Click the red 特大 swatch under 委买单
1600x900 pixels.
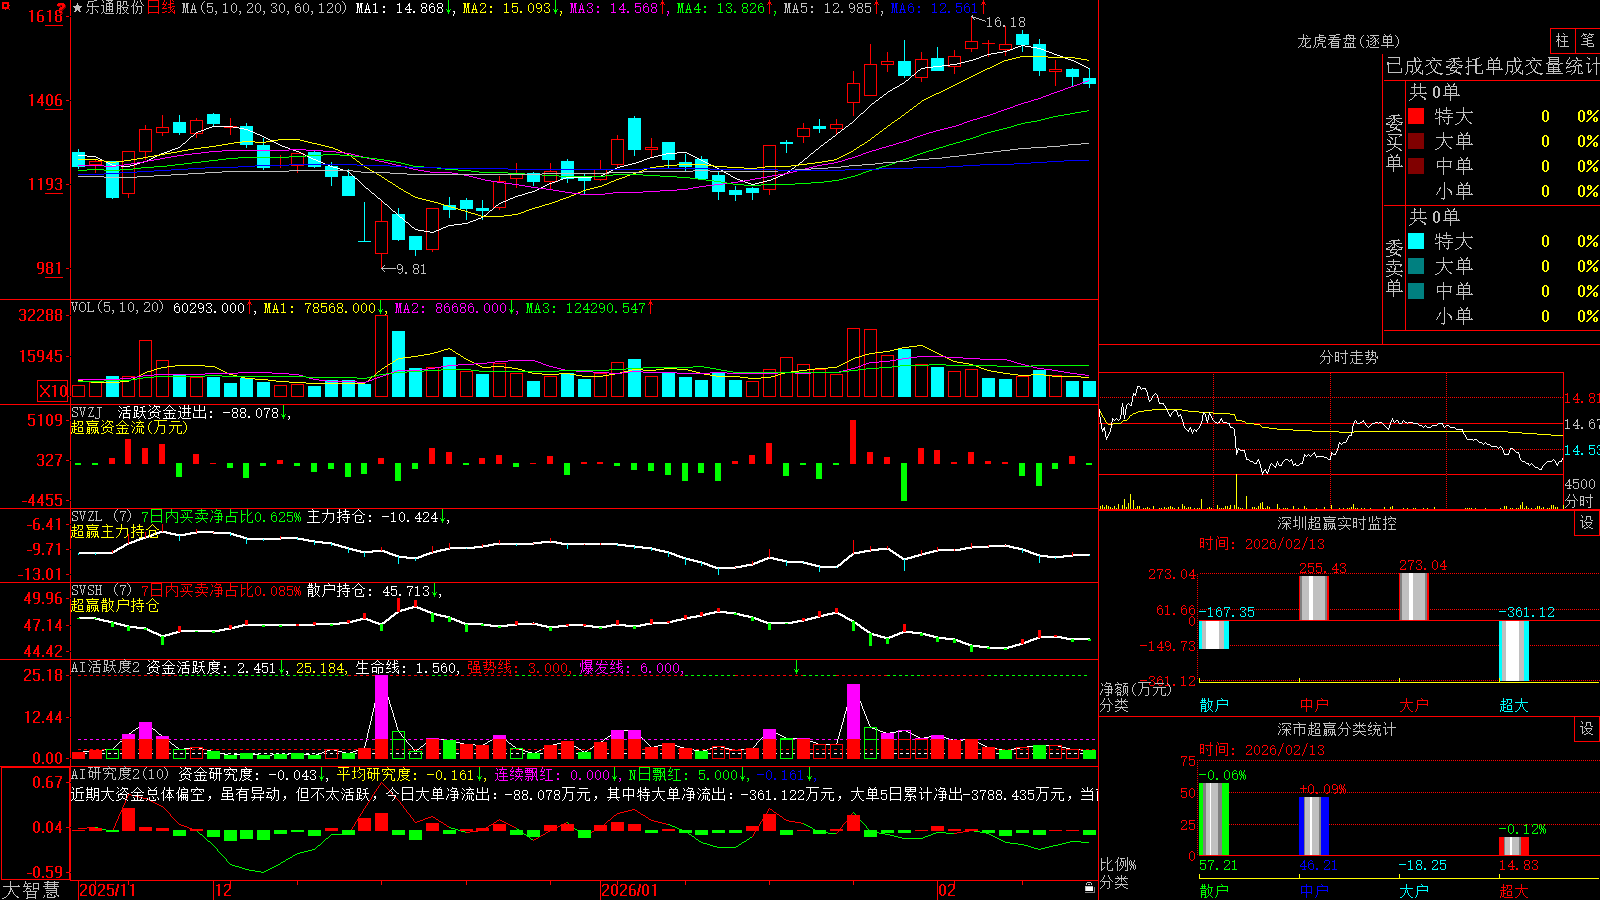(x=1416, y=116)
